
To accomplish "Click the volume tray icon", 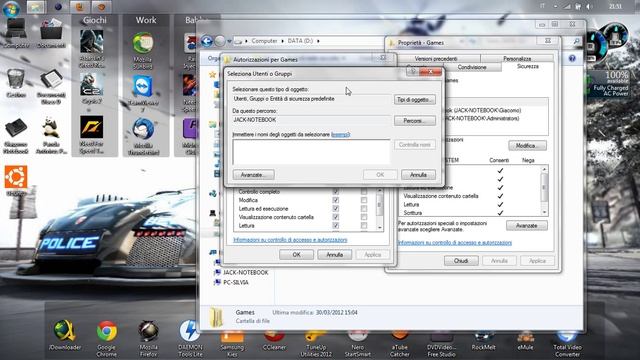I will click(x=589, y=6).
